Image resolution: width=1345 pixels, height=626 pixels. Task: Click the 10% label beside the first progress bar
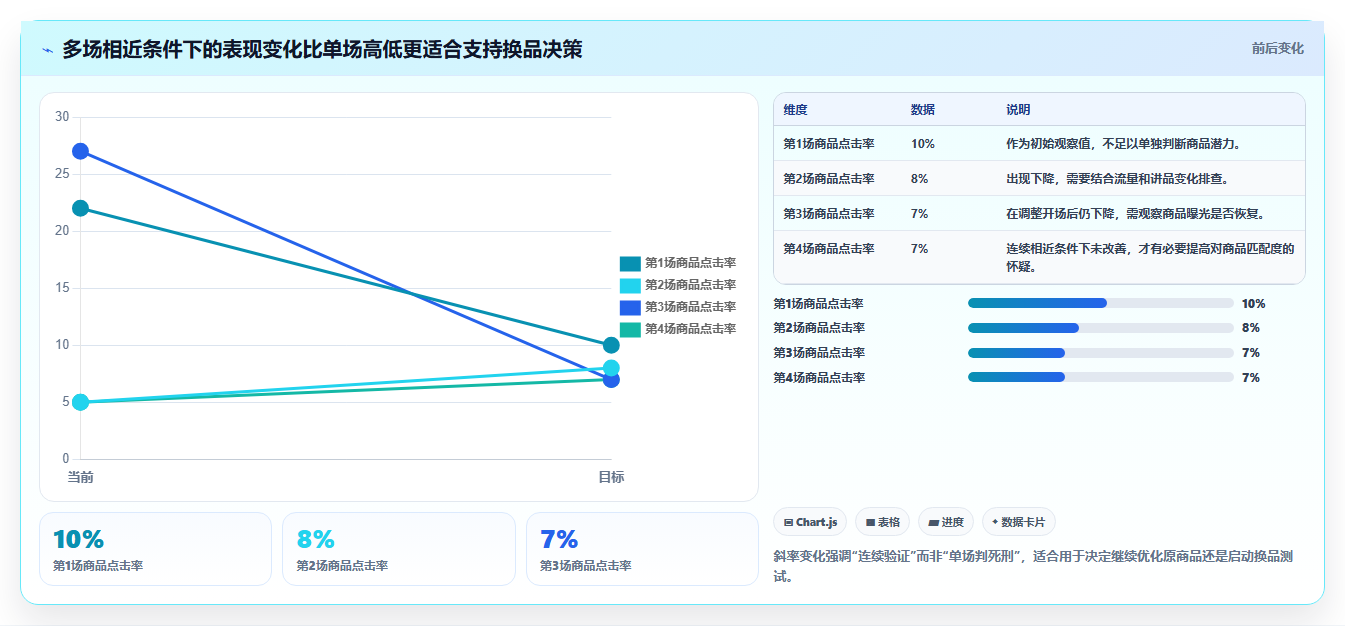click(x=1253, y=303)
